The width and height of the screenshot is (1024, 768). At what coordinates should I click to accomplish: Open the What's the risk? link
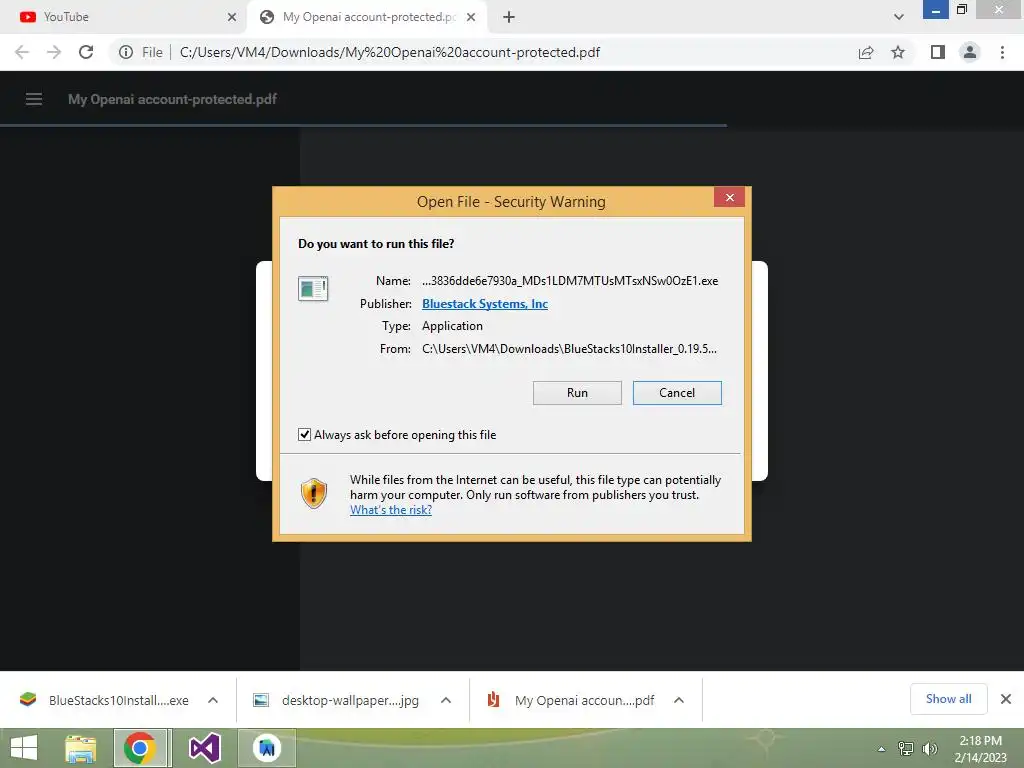(x=391, y=510)
